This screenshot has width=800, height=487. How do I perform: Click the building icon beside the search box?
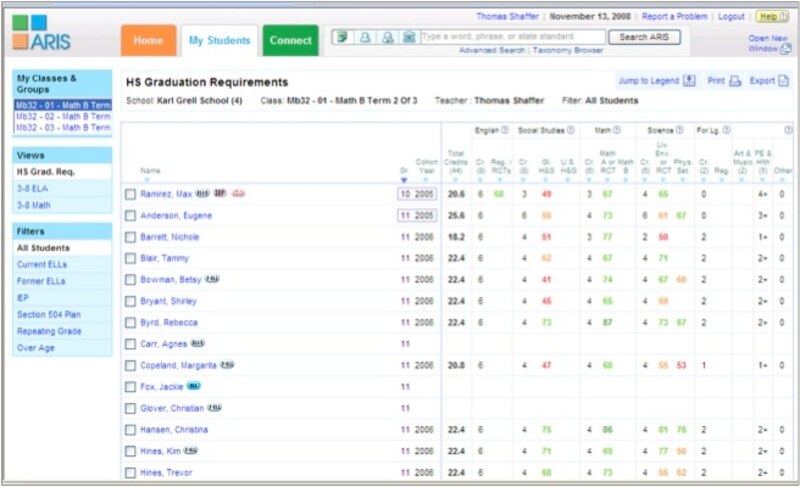(x=408, y=37)
